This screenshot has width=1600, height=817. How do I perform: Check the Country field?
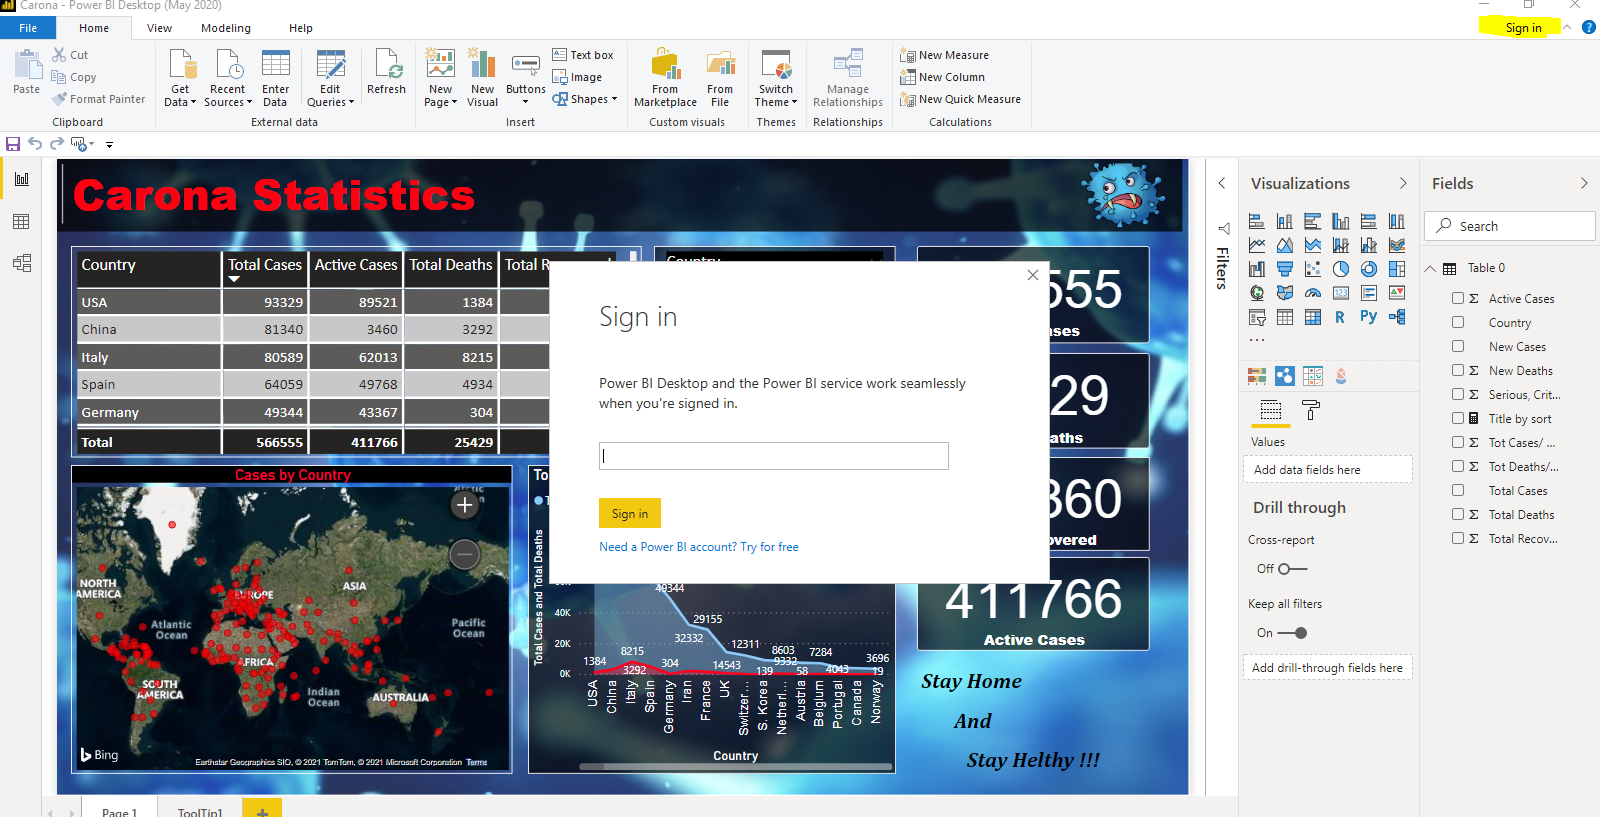click(x=1458, y=322)
